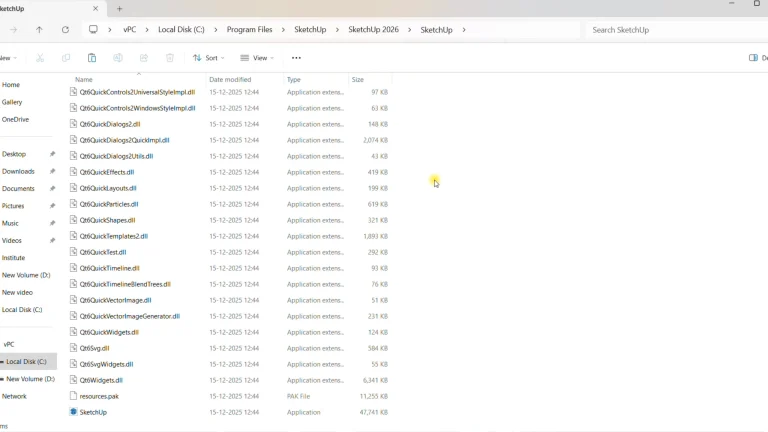Expand chevron after vPC in address bar
The image size is (768, 432).
click(x=147, y=30)
